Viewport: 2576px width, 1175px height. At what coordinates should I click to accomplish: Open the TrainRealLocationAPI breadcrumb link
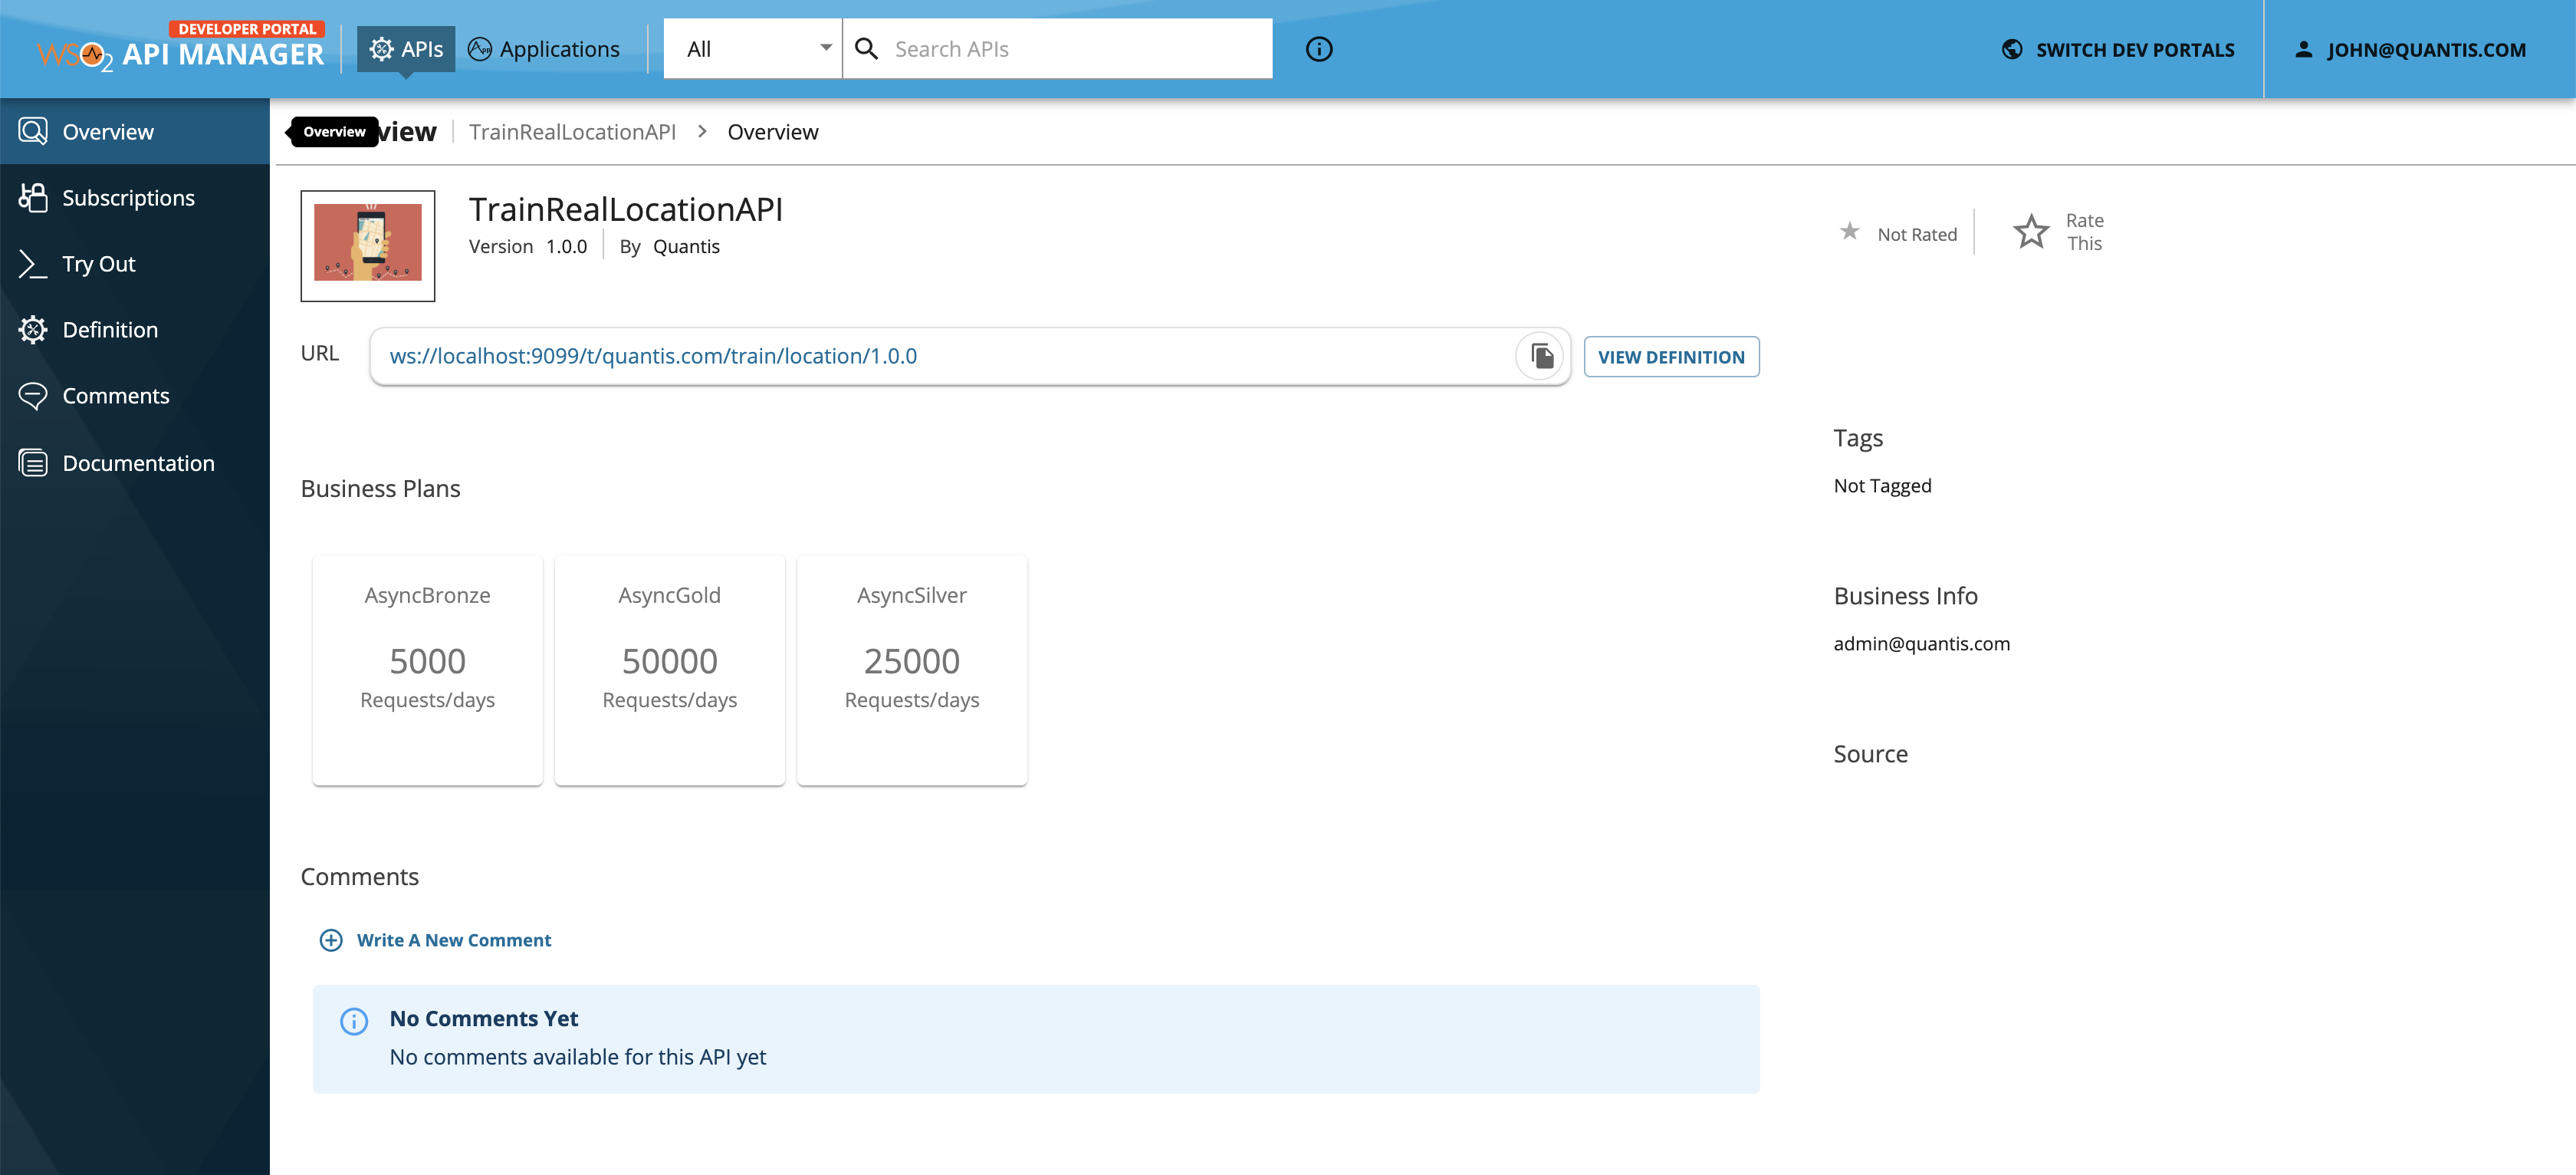pos(573,131)
